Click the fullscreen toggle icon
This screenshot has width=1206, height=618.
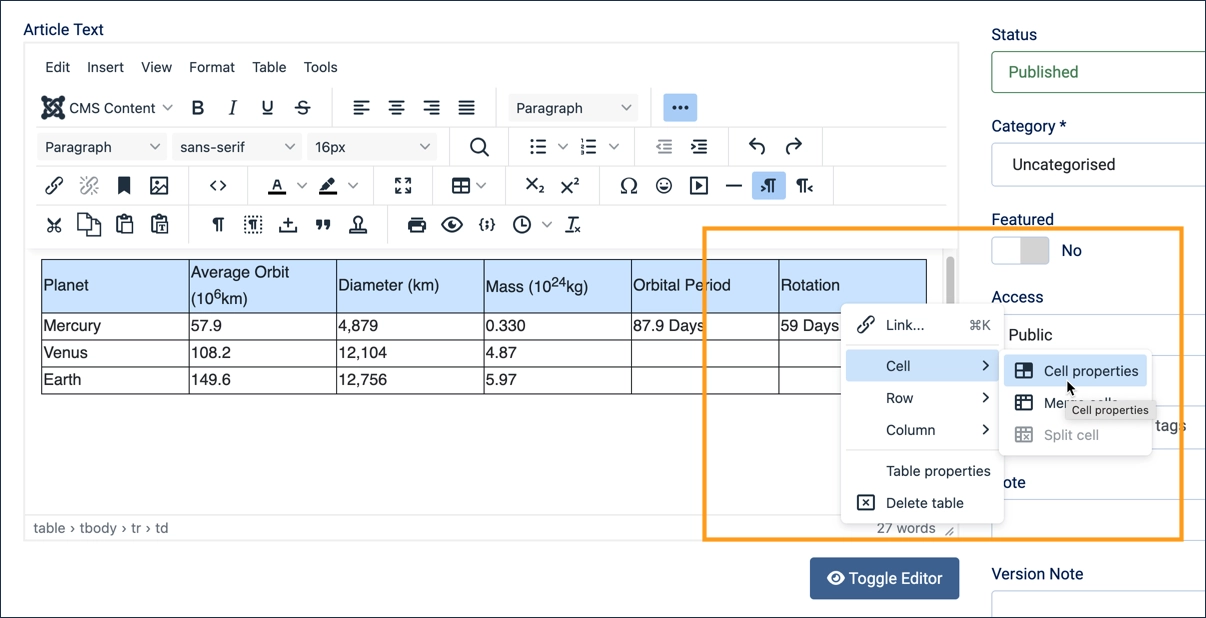403,185
